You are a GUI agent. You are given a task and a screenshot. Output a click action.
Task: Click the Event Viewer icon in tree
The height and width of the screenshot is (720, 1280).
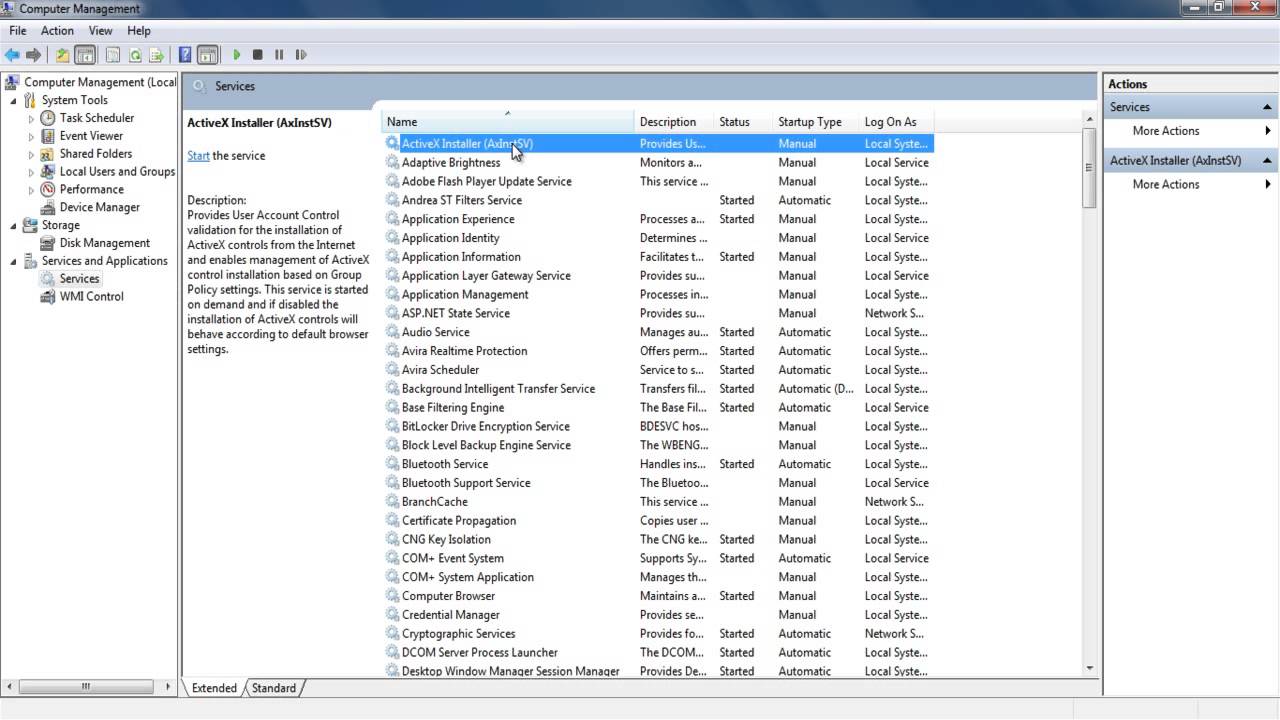point(48,136)
